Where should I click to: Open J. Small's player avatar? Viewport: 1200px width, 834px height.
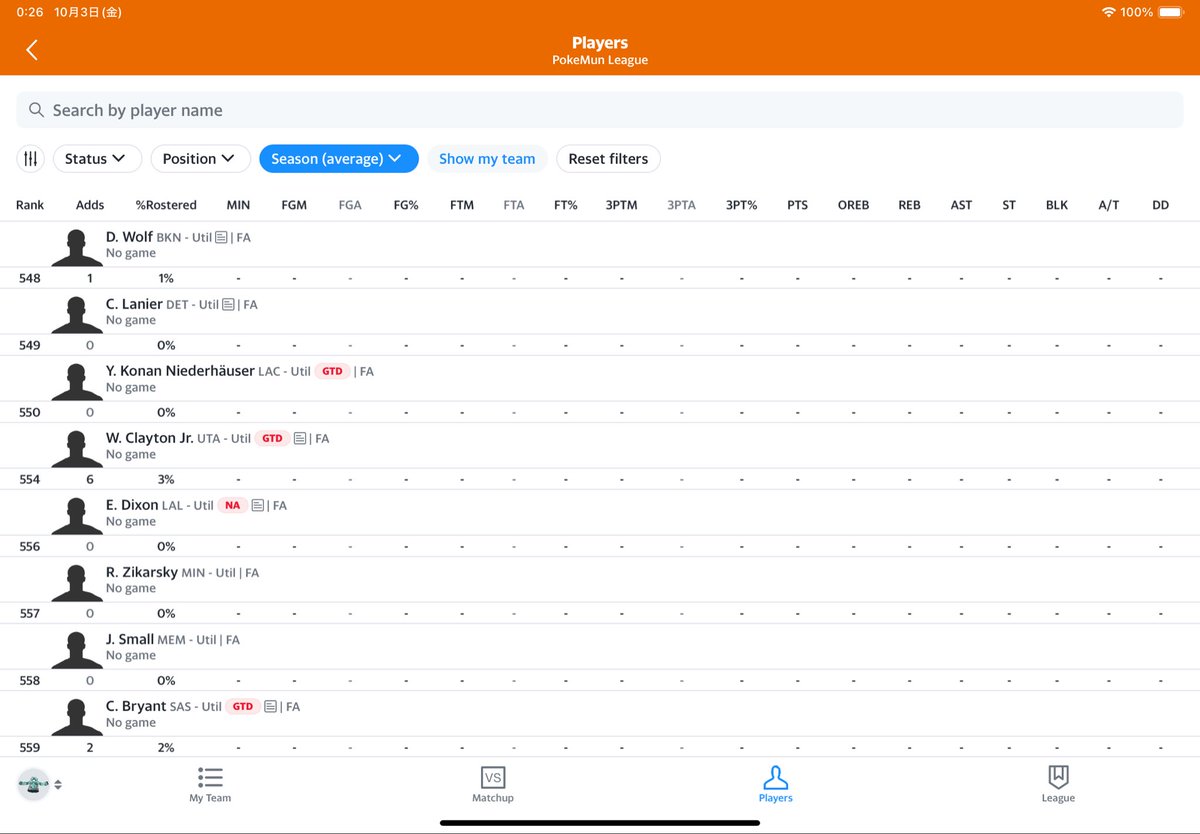pos(77,648)
